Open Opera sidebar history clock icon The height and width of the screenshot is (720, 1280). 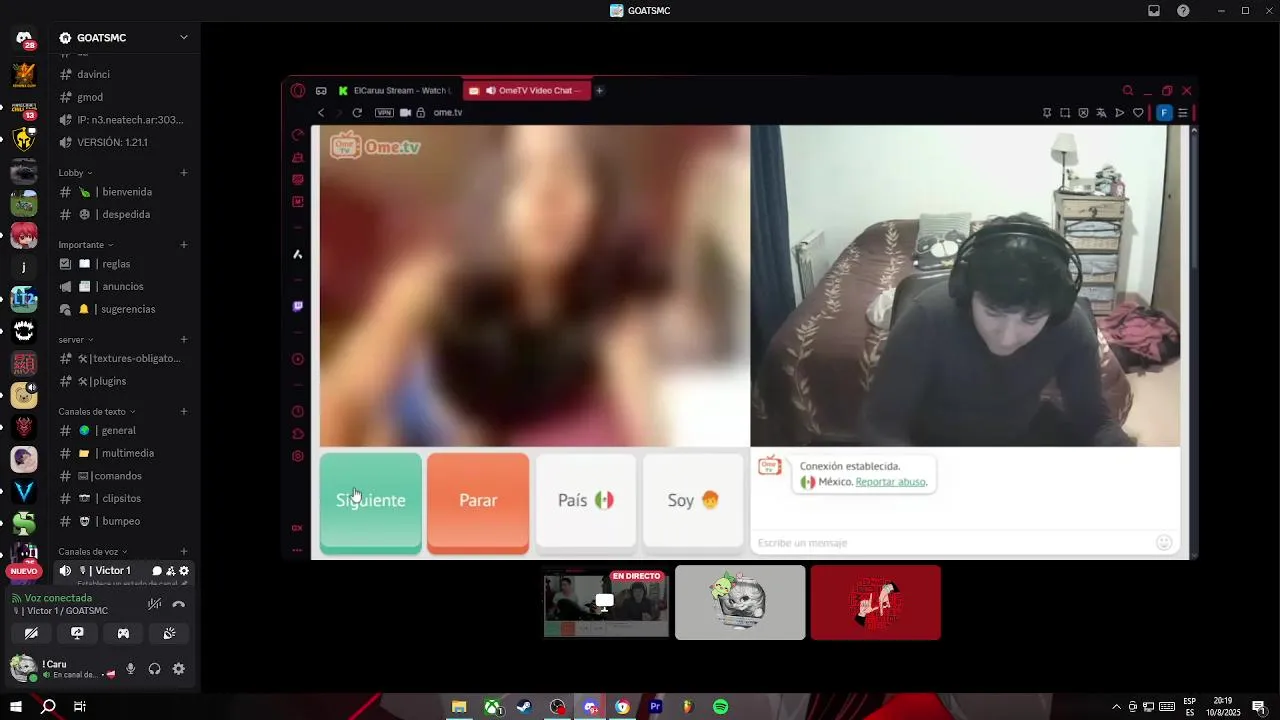tap(297, 412)
